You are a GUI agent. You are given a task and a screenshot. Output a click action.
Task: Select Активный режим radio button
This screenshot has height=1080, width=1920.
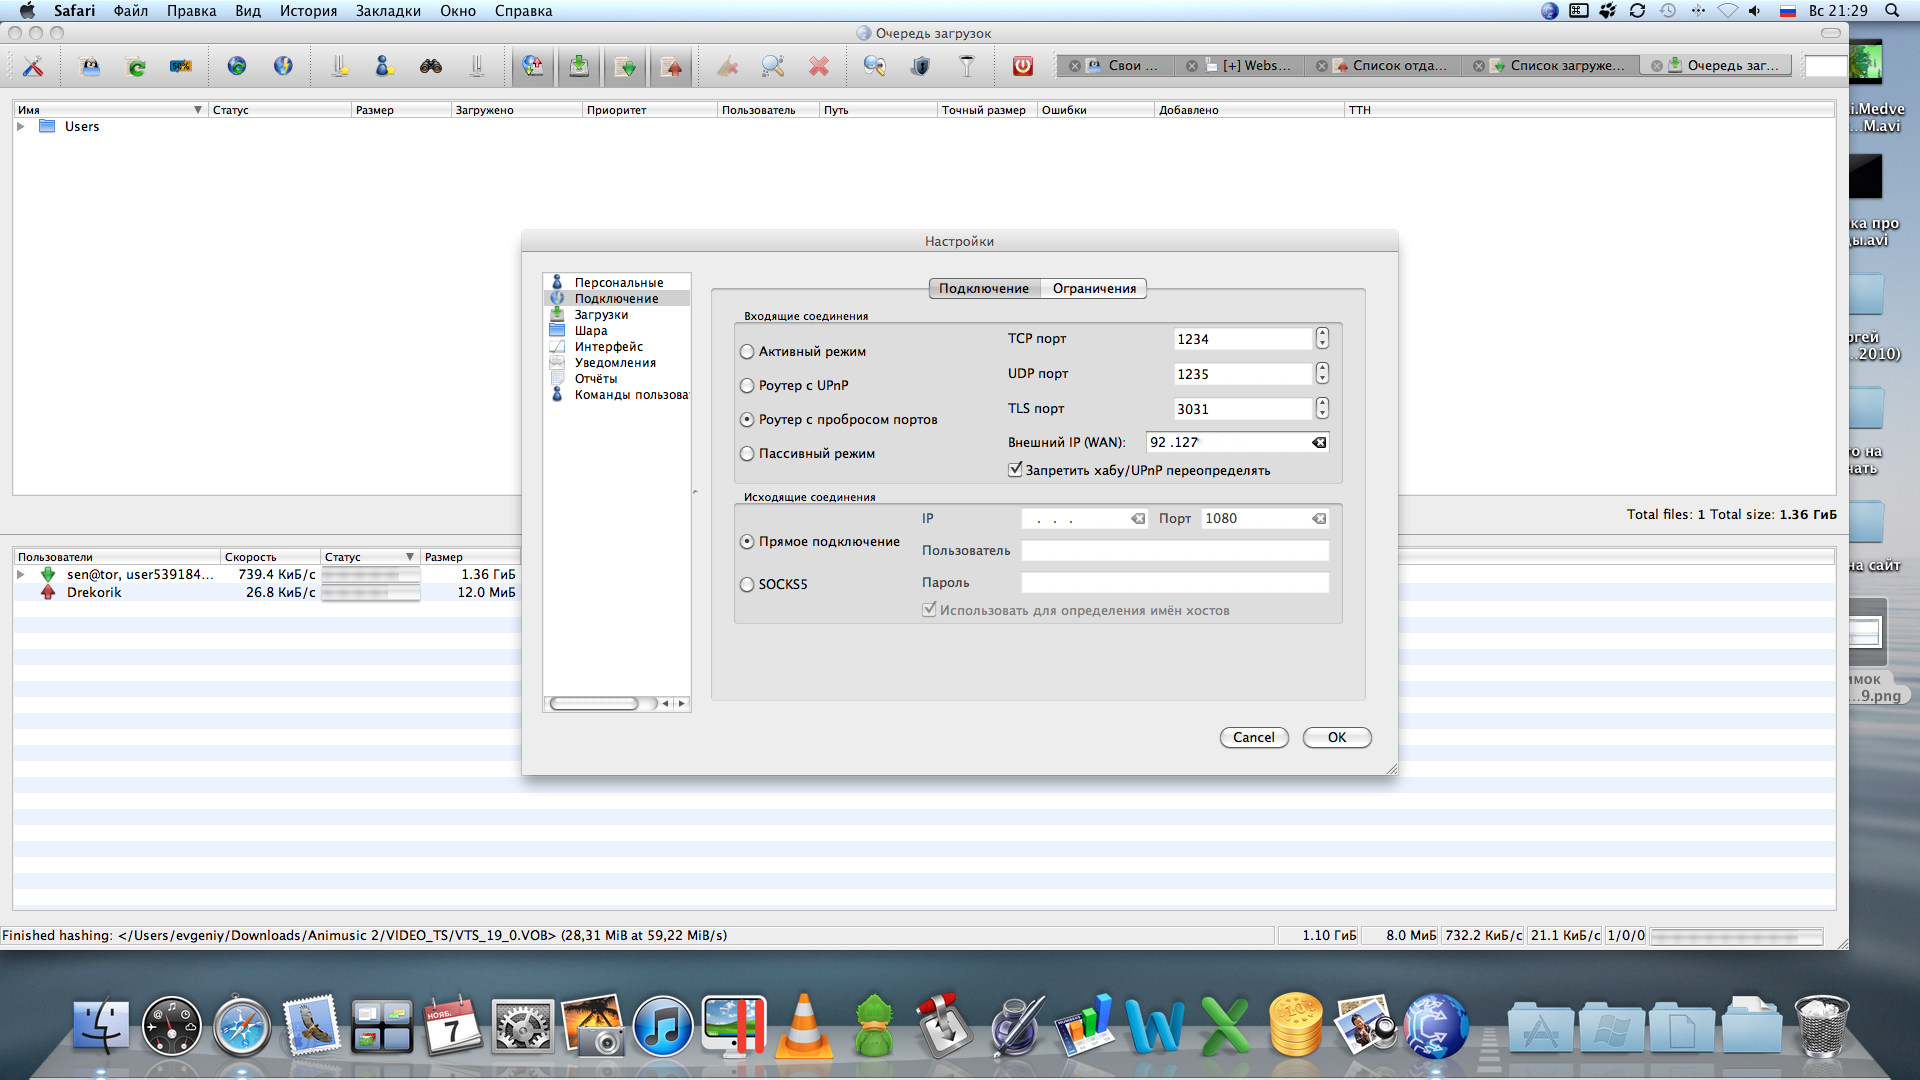click(747, 352)
